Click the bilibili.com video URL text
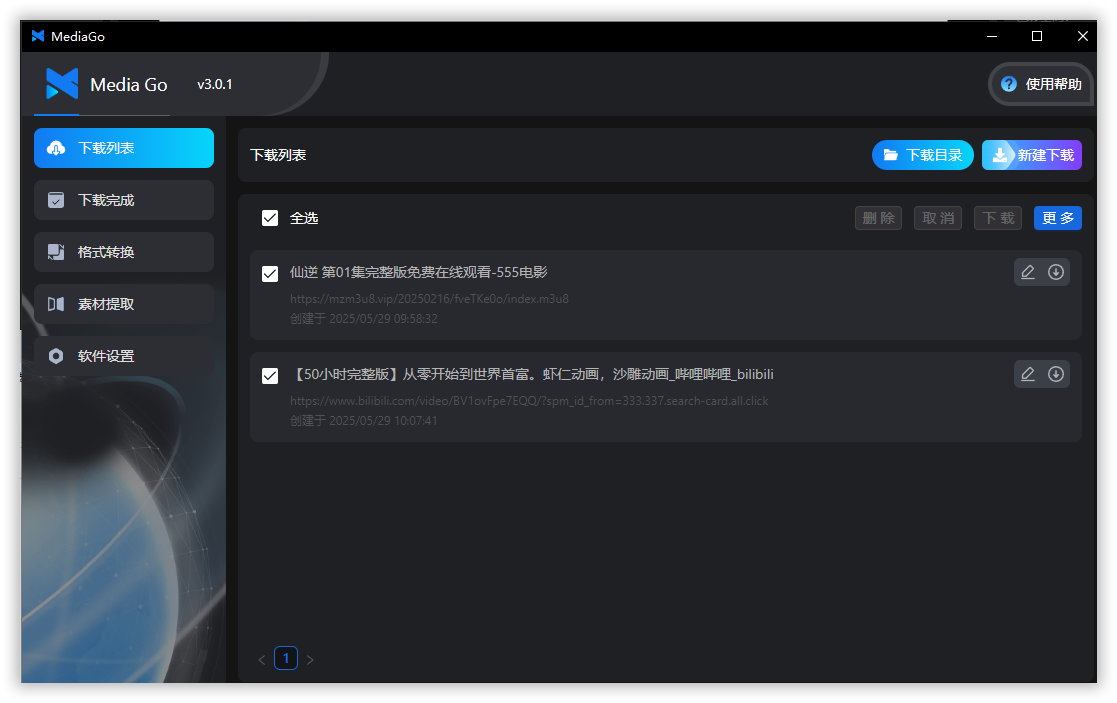Screen dimensions: 1117x703 pos(529,401)
